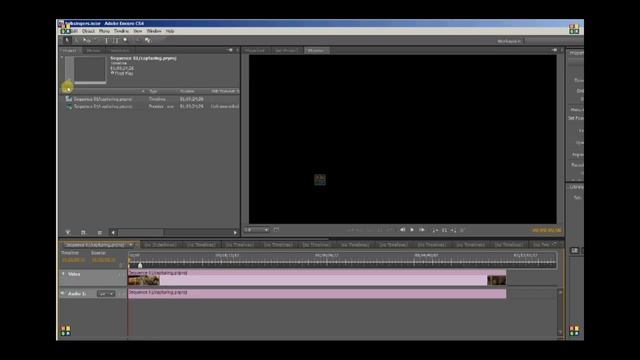Screen dimensions: 640x360
Task: Click the Timeline timecode value
Action: click(x=73, y=260)
